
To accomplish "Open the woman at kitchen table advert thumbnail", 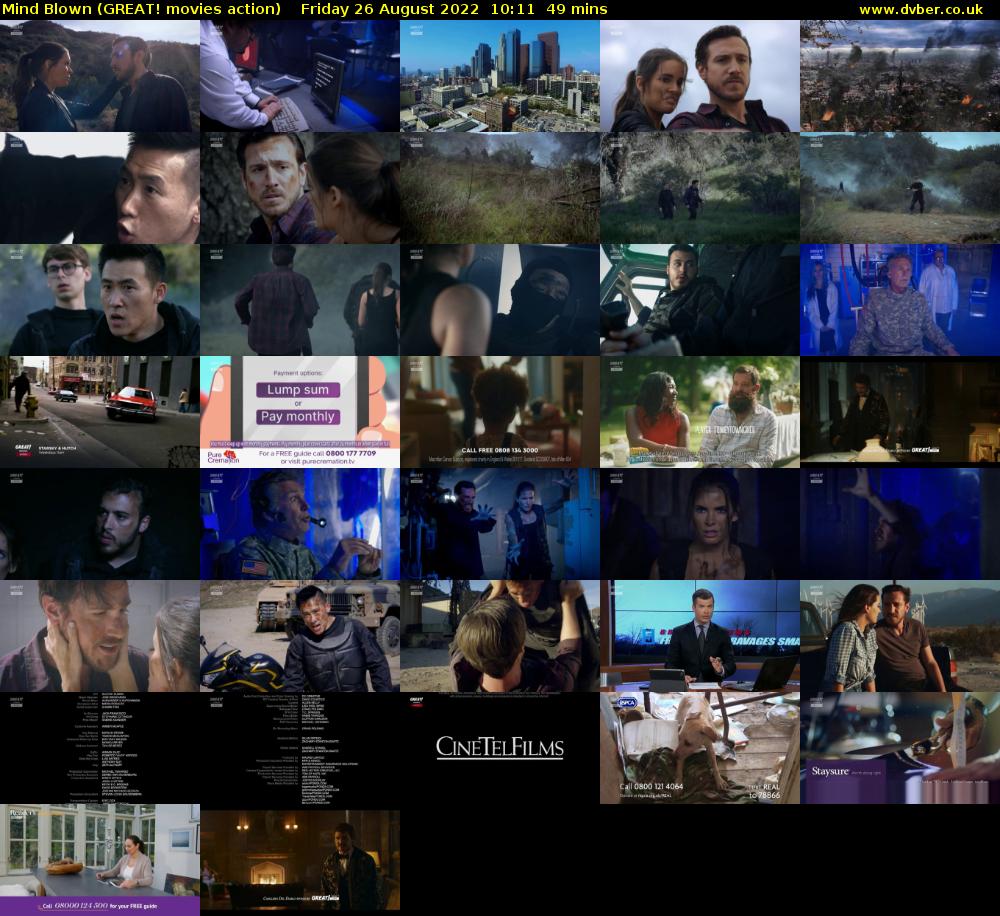I will (99, 860).
